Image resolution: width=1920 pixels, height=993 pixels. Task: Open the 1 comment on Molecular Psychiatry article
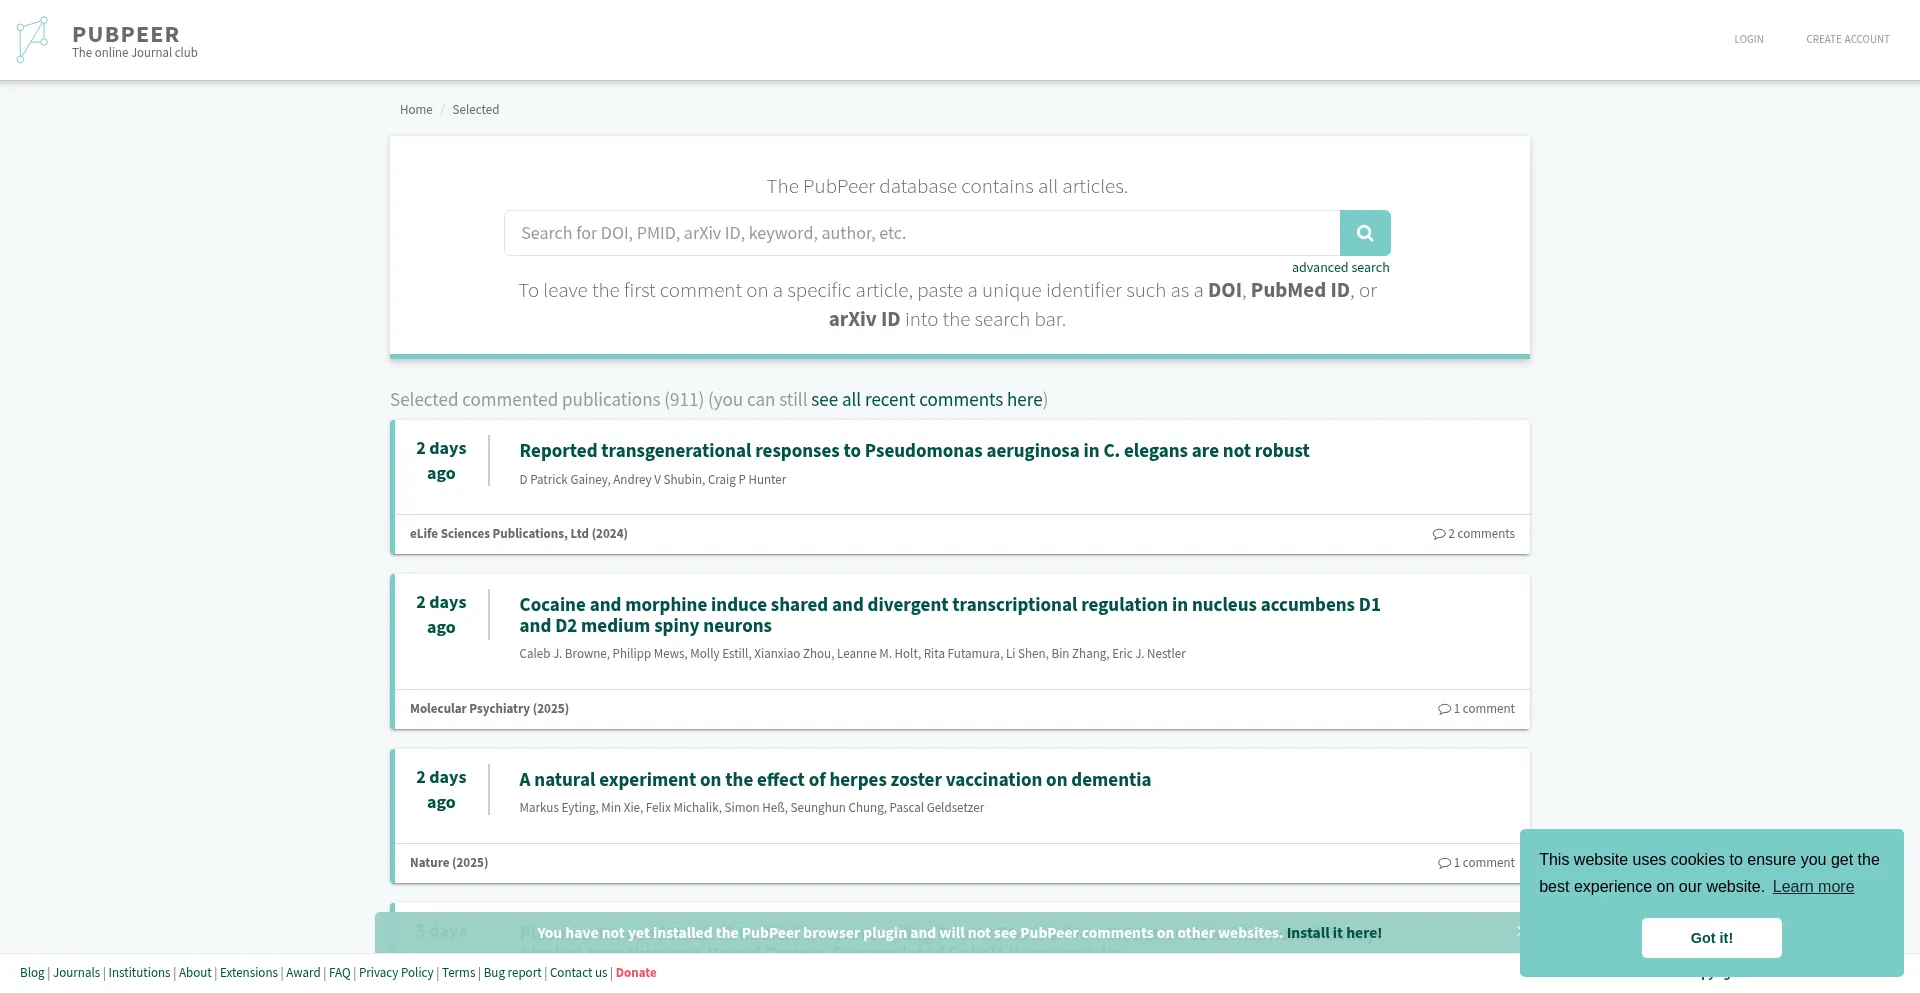(x=1477, y=708)
